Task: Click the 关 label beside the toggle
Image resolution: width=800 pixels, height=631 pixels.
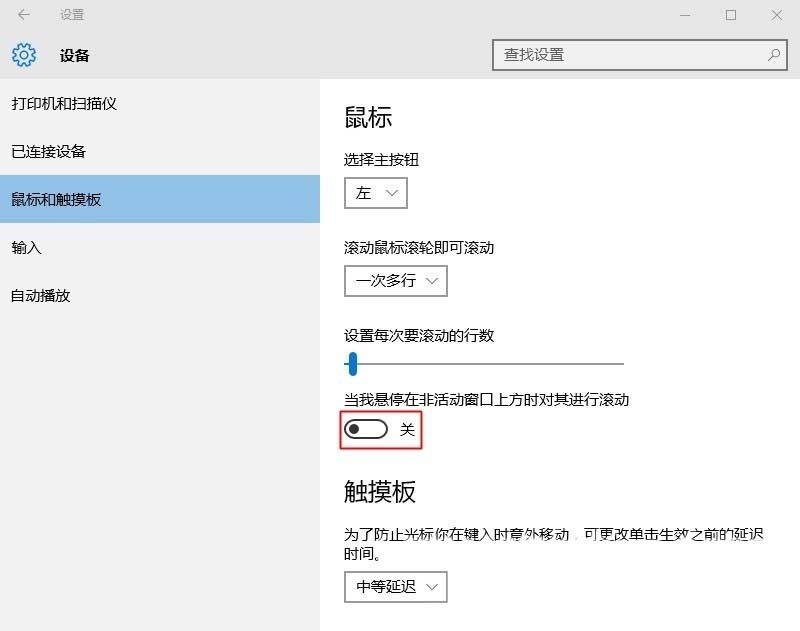Action: pyautogui.click(x=407, y=429)
